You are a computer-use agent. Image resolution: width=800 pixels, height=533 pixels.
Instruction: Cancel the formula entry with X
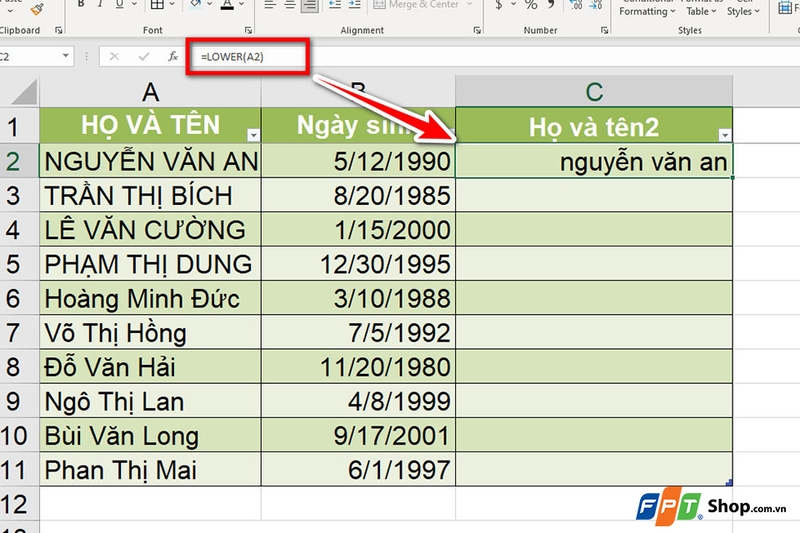pos(114,57)
